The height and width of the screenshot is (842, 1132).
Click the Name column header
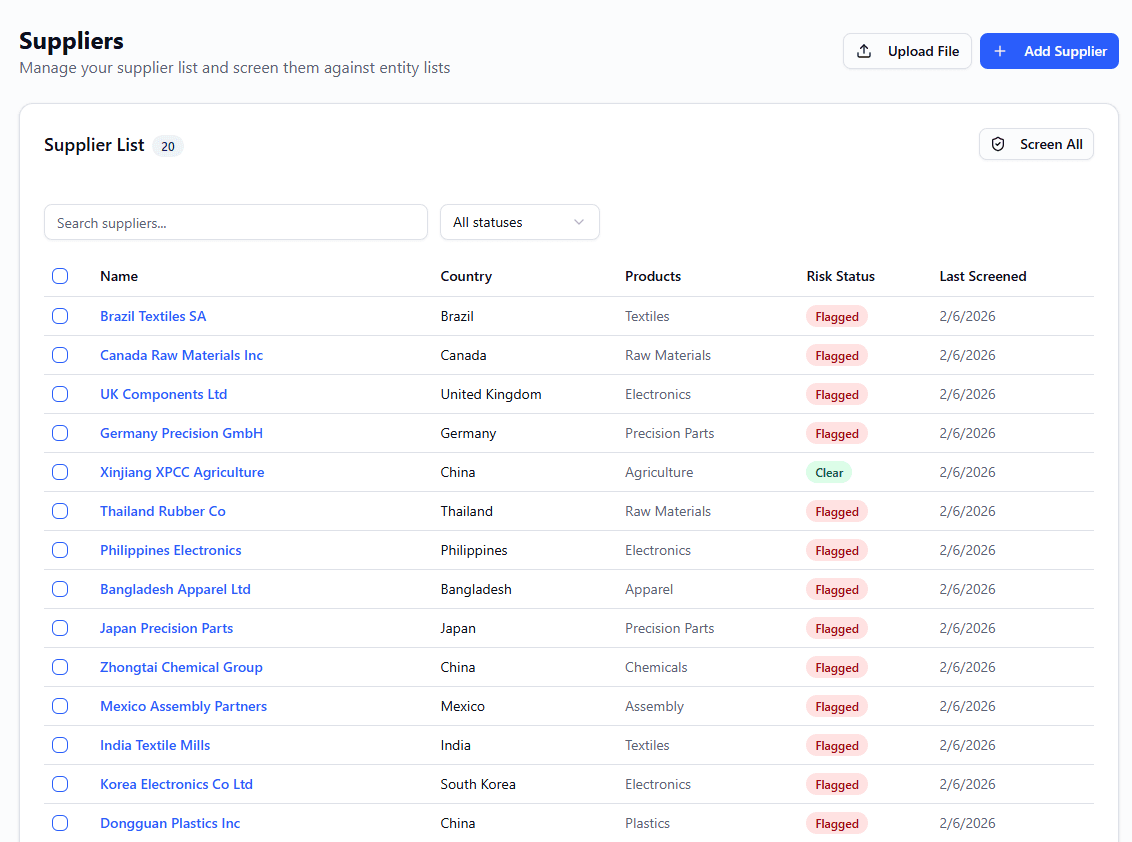point(119,276)
